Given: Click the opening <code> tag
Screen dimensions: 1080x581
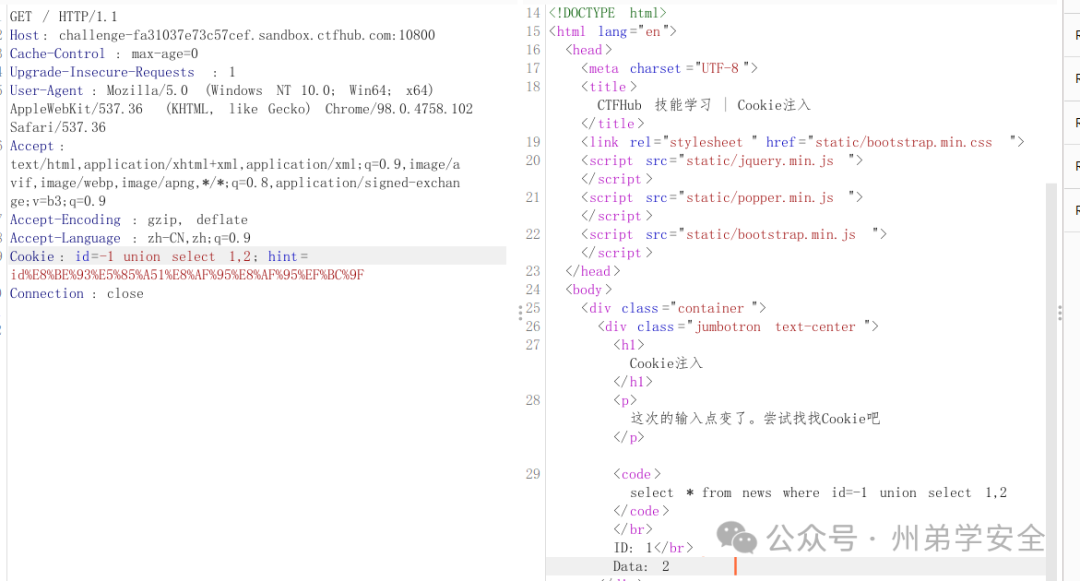Looking at the screenshot, I should point(637,474).
